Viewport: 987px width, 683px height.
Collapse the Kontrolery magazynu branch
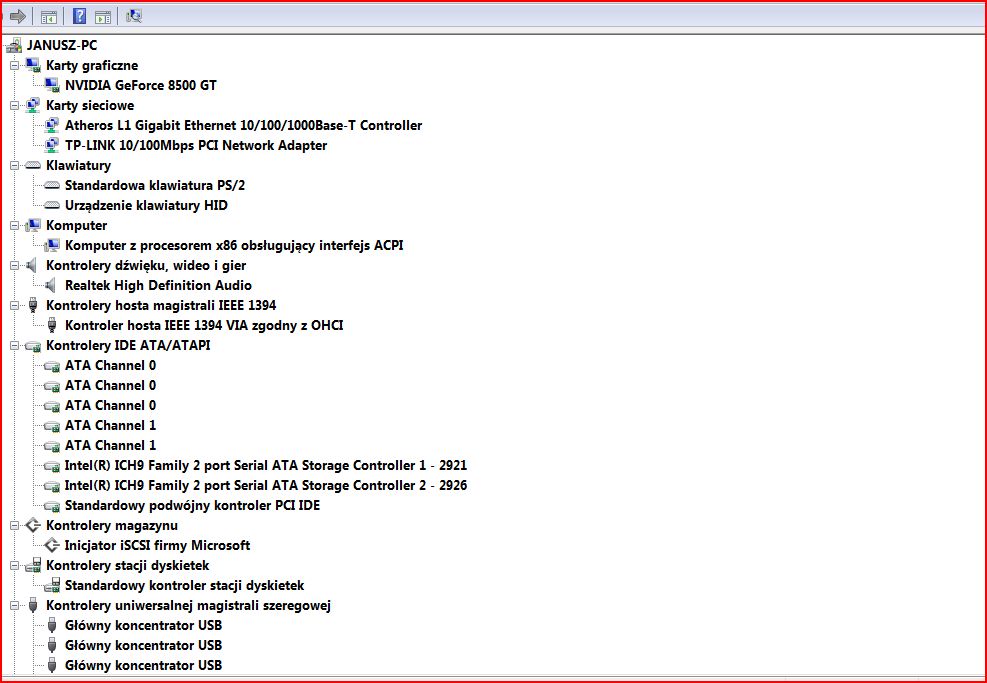click(14, 525)
